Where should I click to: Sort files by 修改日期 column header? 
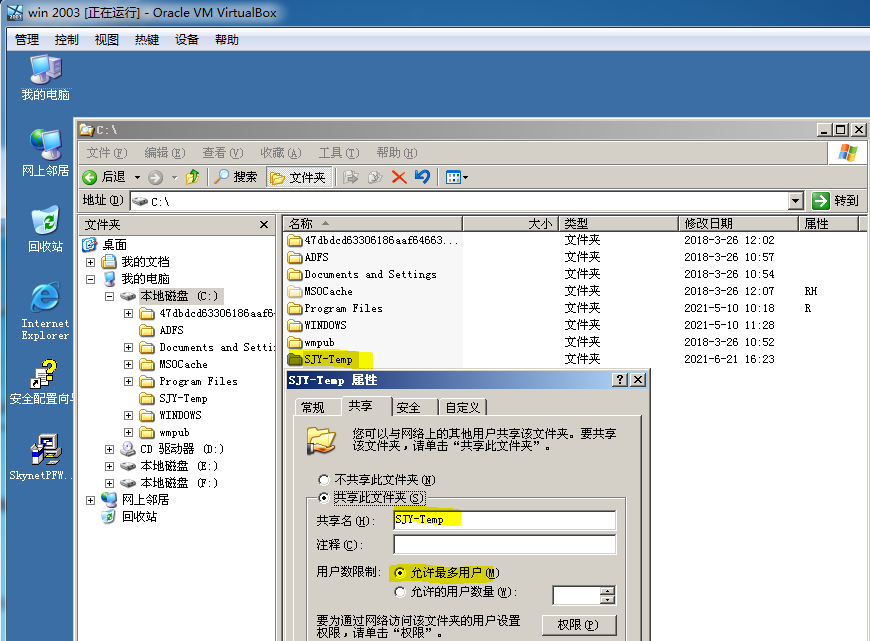pyautogui.click(x=737, y=224)
